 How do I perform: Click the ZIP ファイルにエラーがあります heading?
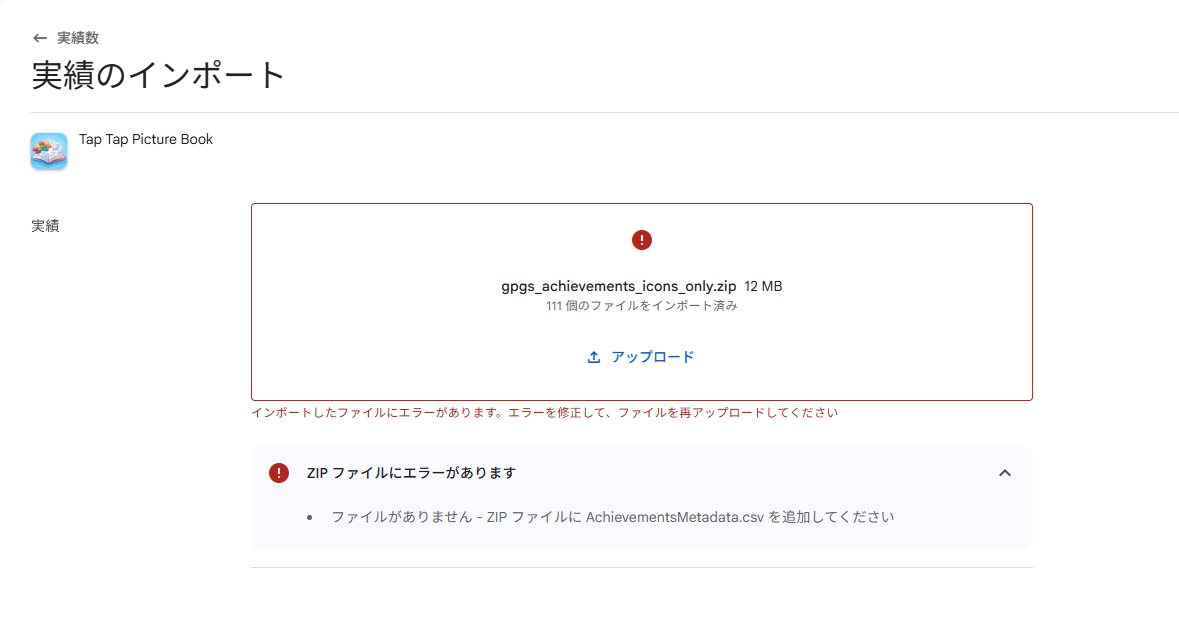[411, 473]
